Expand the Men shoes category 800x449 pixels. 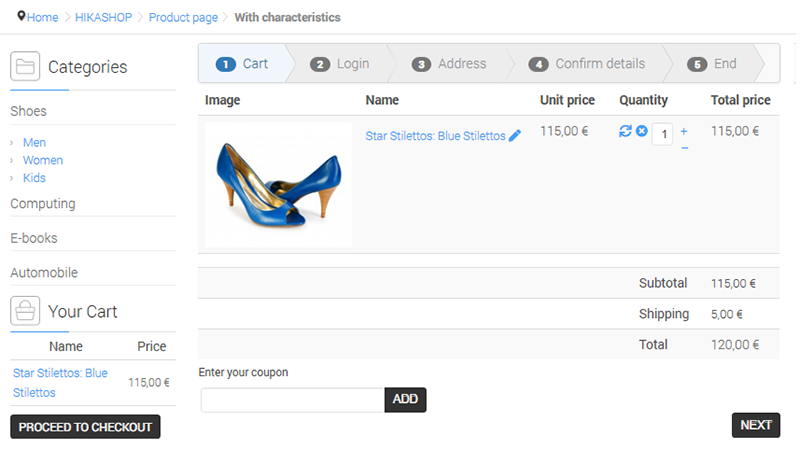click(x=34, y=142)
